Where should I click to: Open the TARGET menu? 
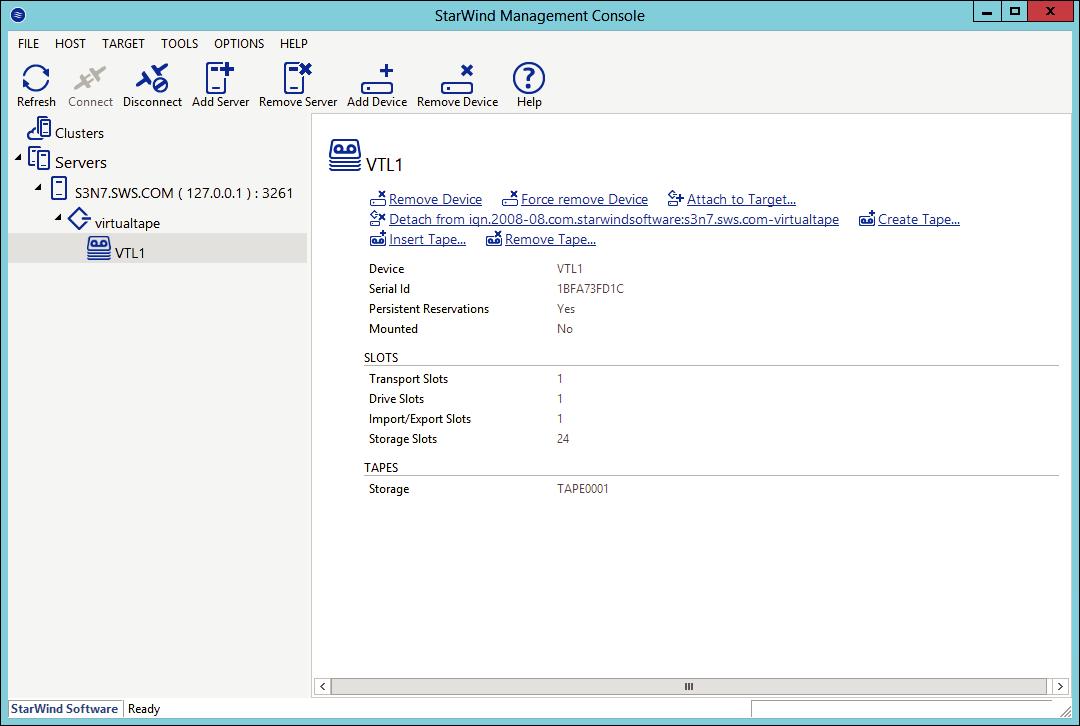pyautogui.click(x=123, y=43)
